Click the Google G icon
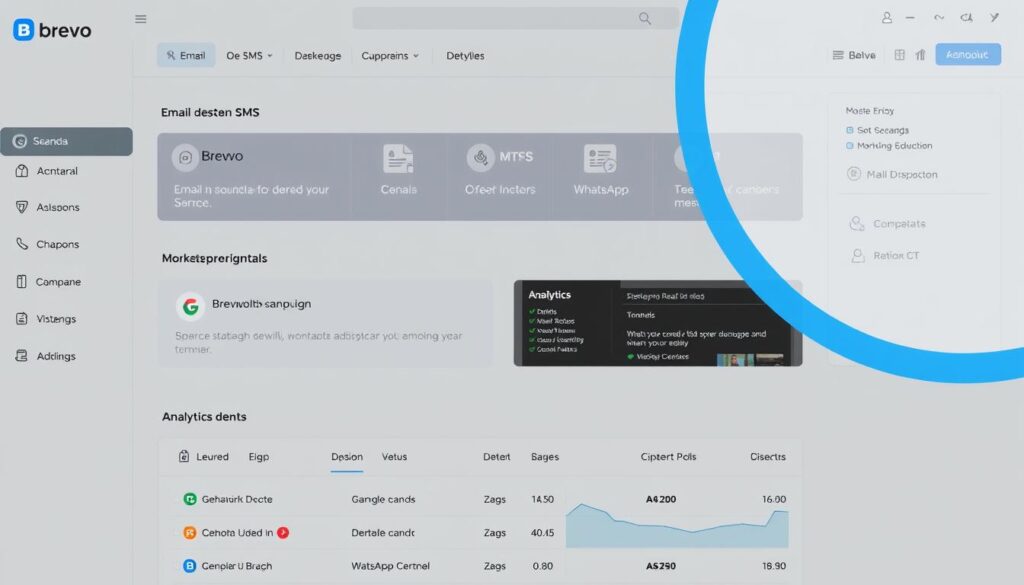Viewport: 1024px width, 585px height. coord(190,306)
